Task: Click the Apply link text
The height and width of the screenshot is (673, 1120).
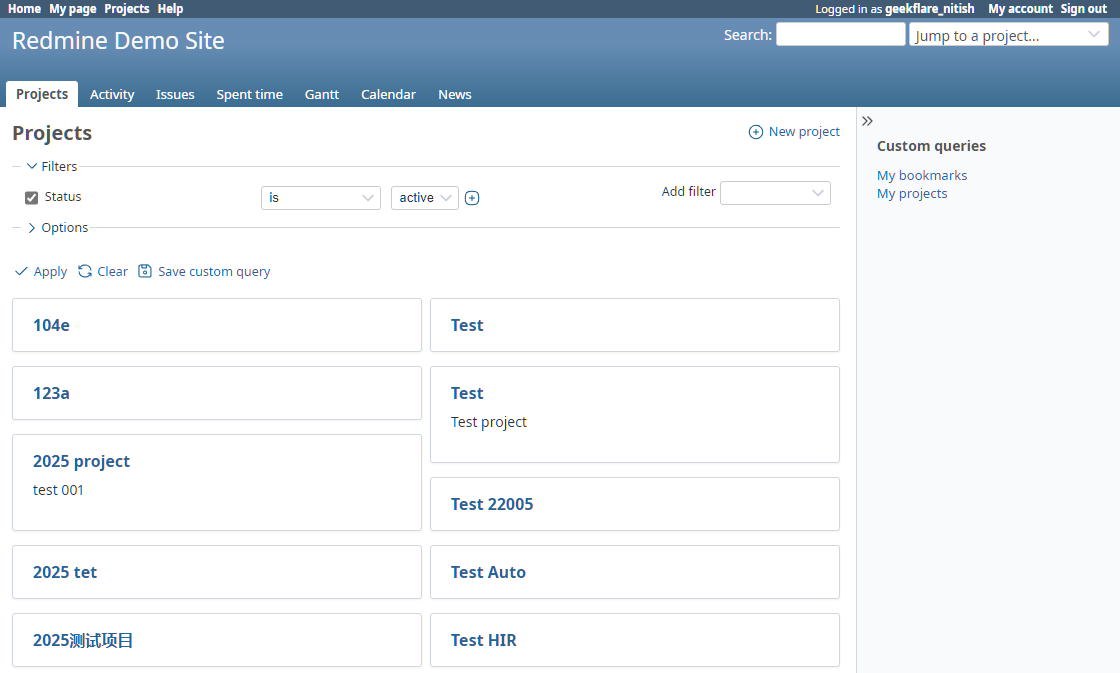Action: 50,271
